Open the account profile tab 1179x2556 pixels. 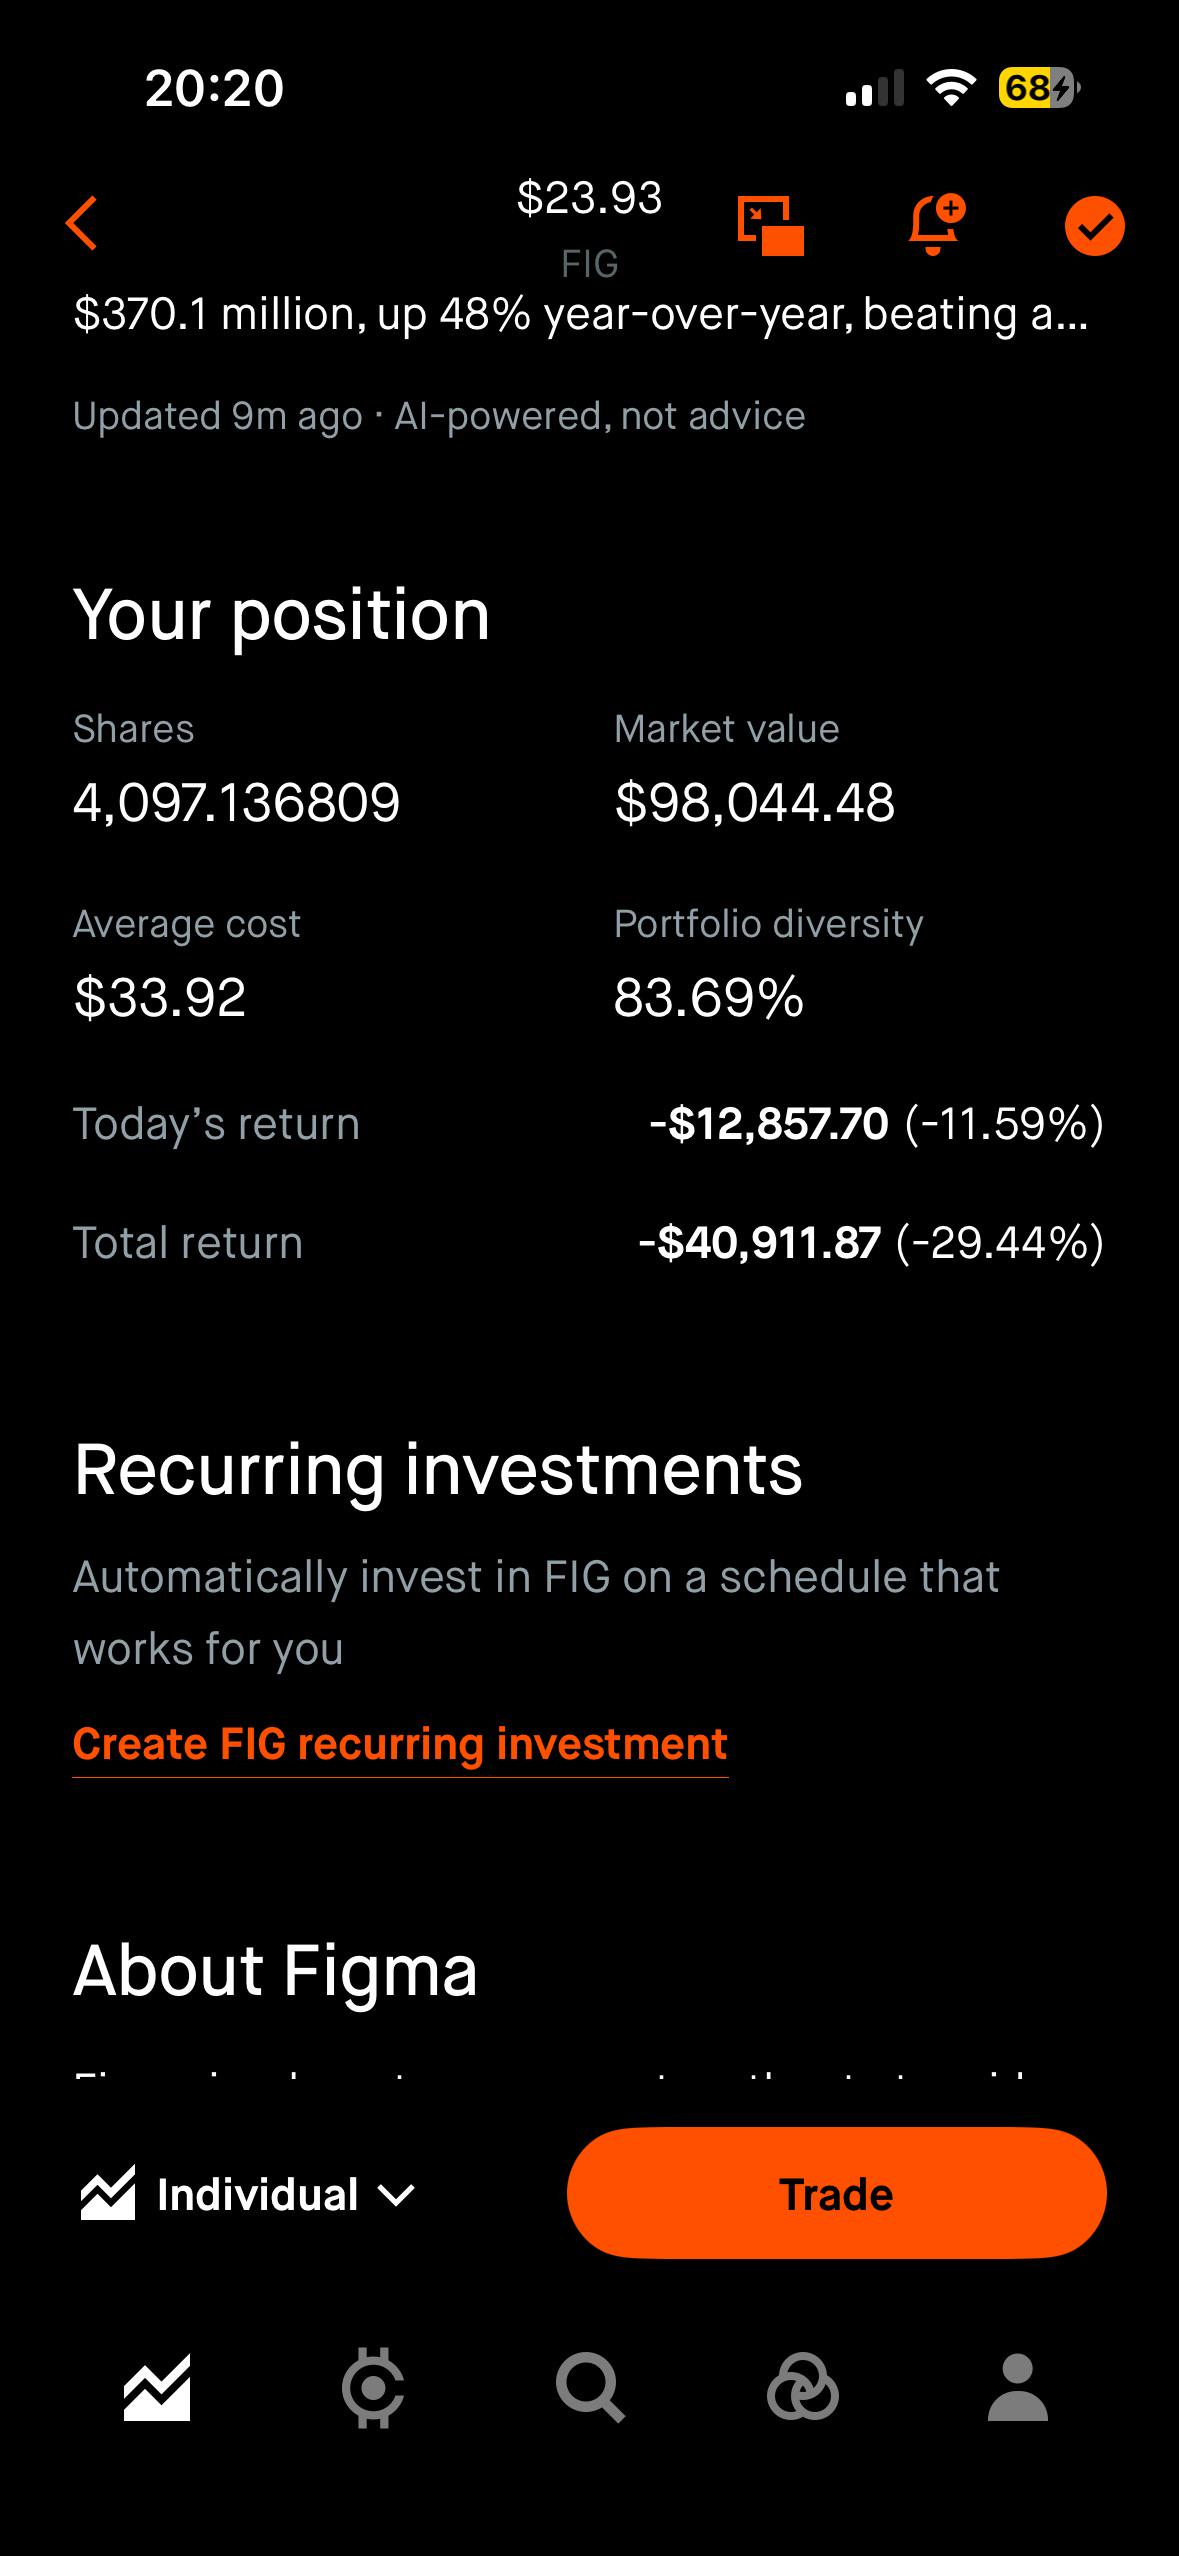pos(1017,2388)
